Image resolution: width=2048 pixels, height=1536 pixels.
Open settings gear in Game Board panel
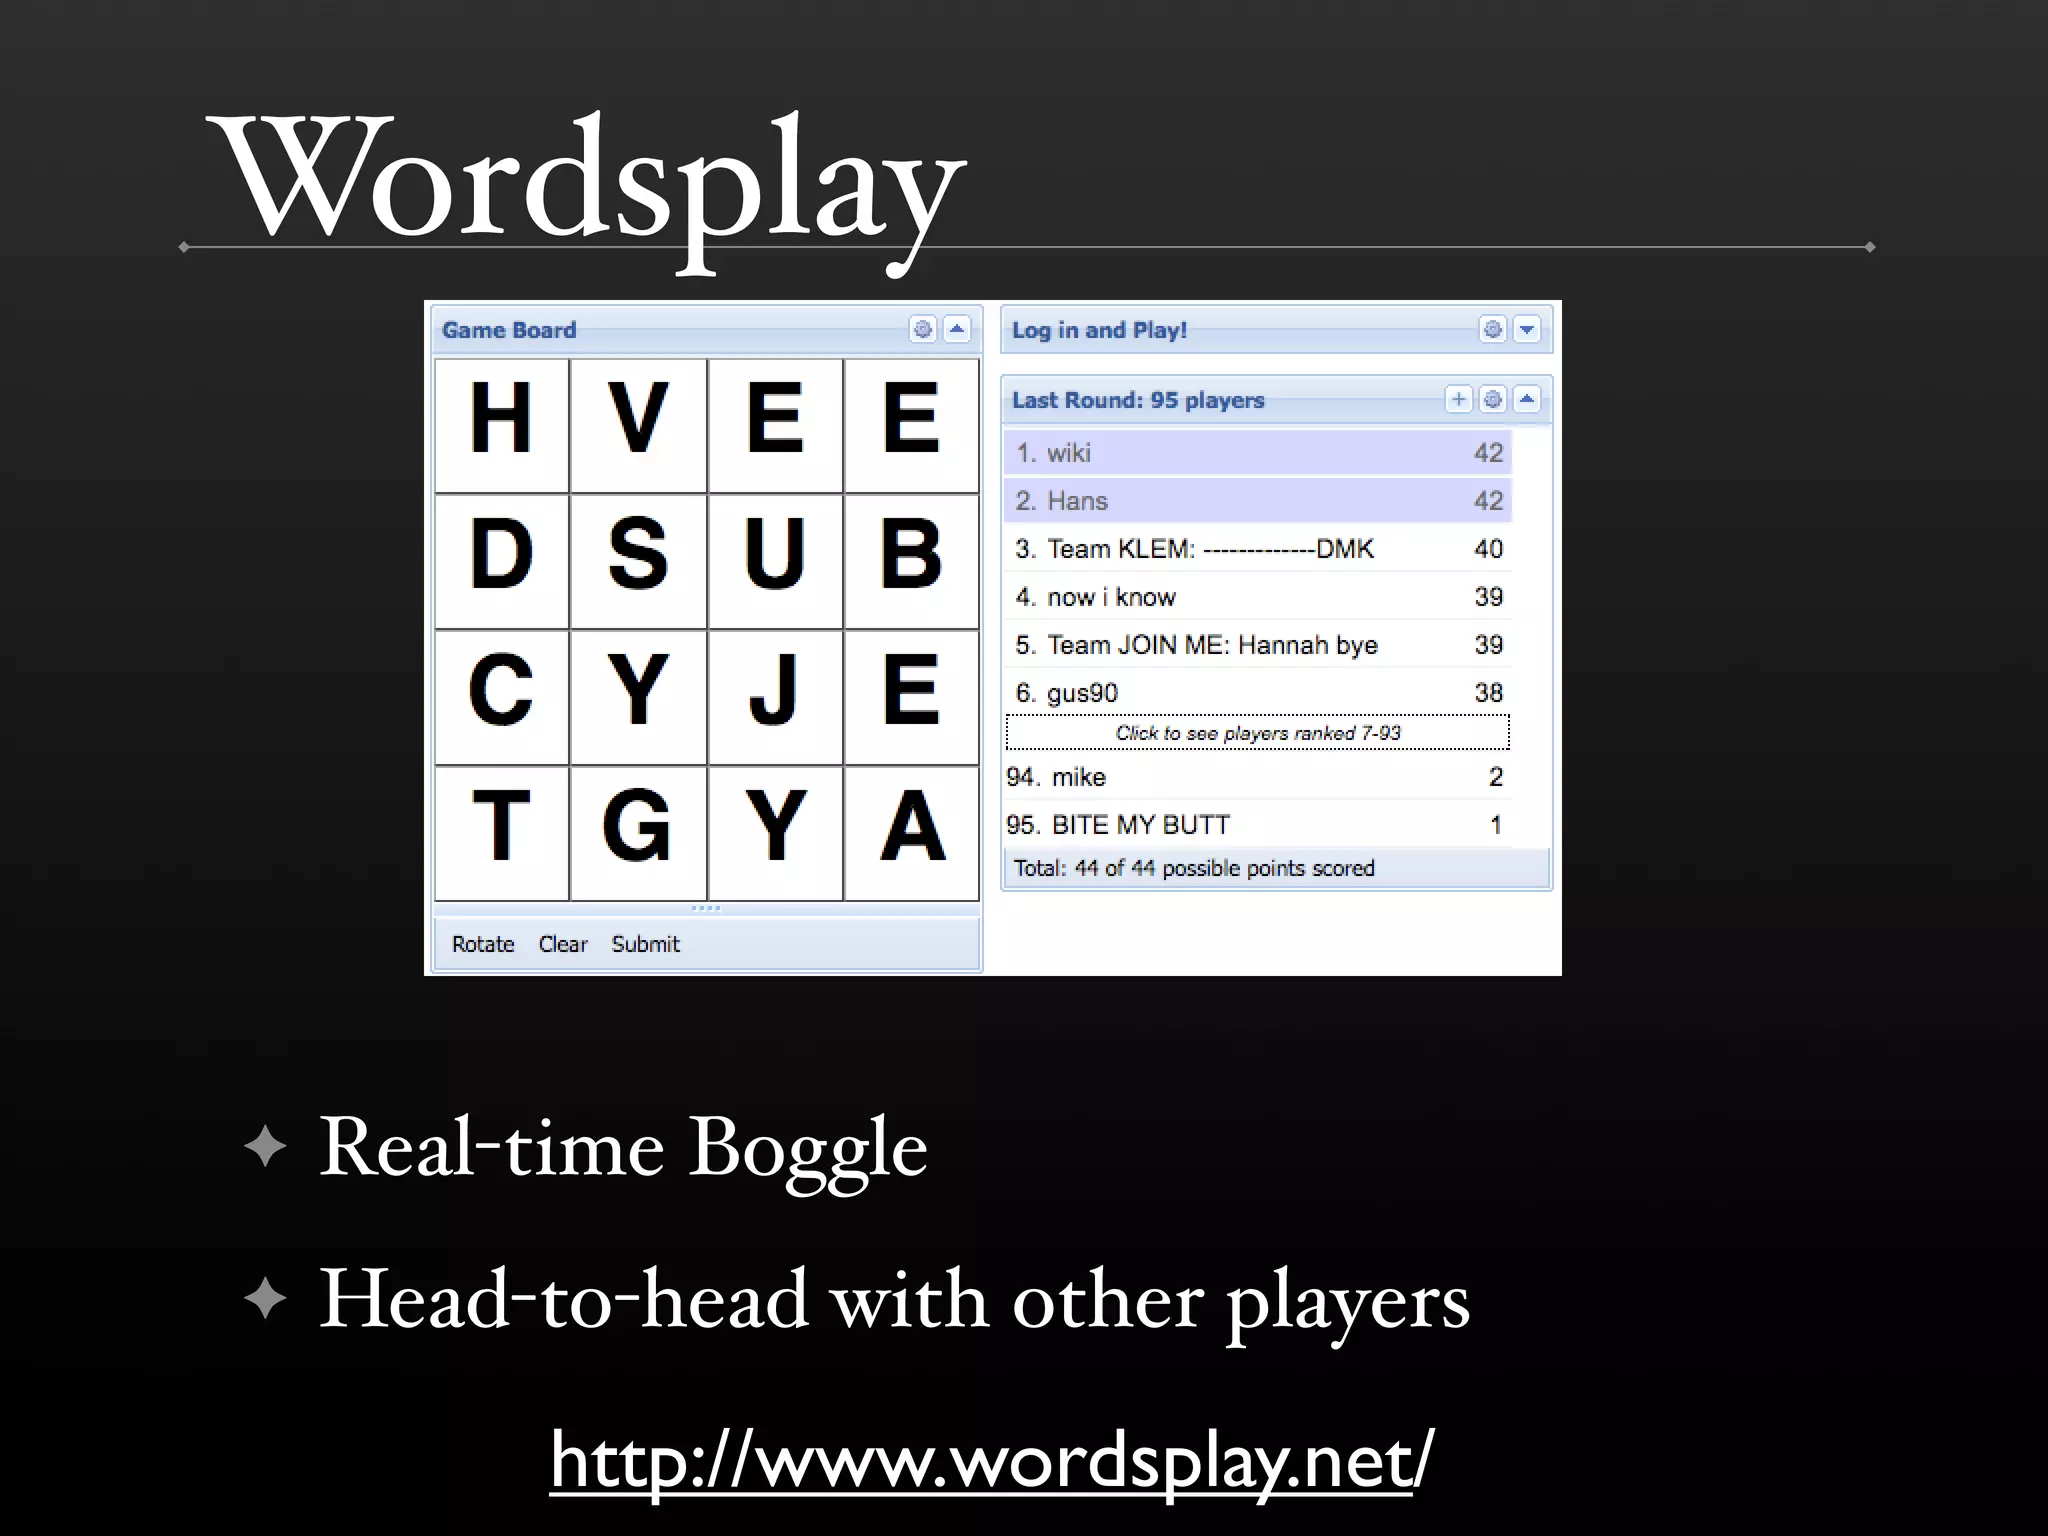[x=922, y=329]
